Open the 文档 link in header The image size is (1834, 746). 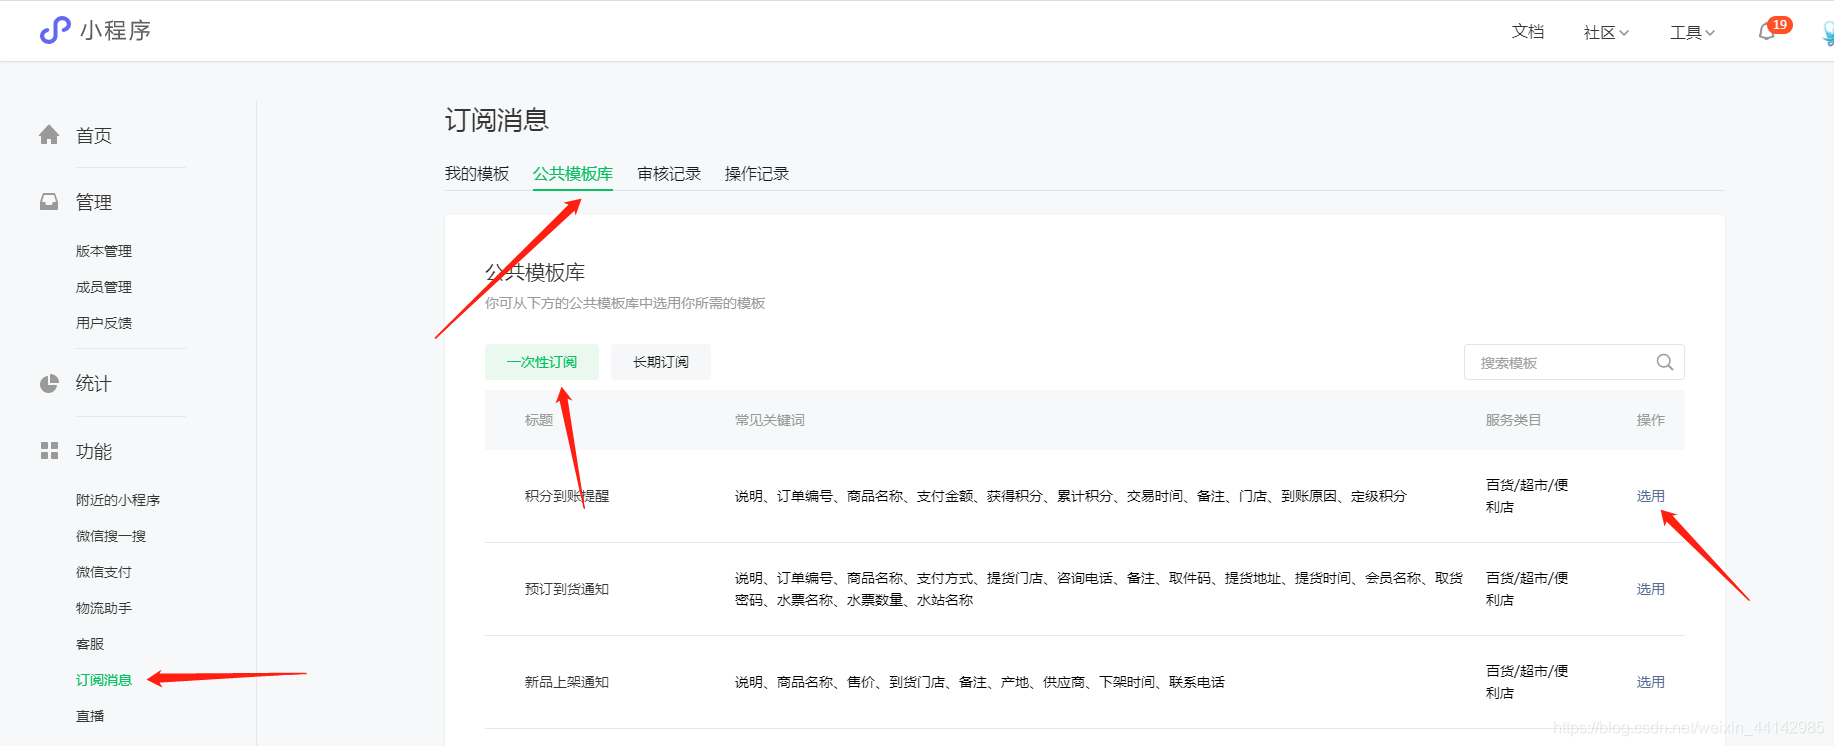click(x=1528, y=32)
